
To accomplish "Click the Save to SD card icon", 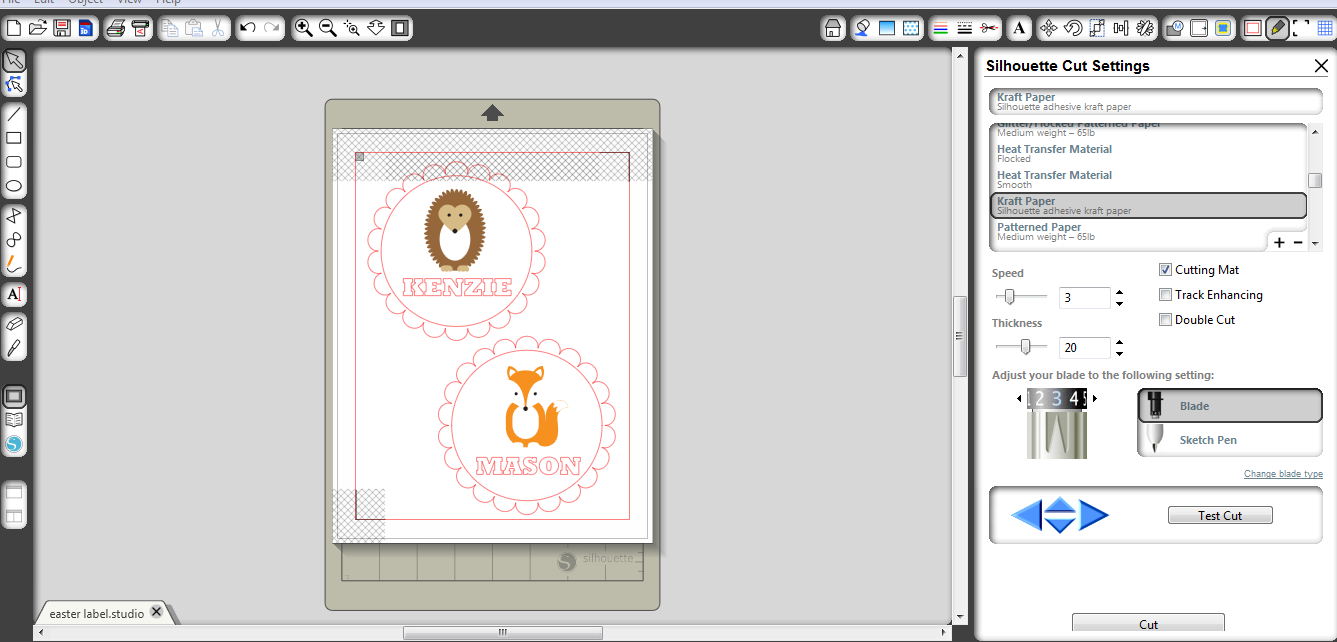I will pyautogui.click(x=85, y=28).
